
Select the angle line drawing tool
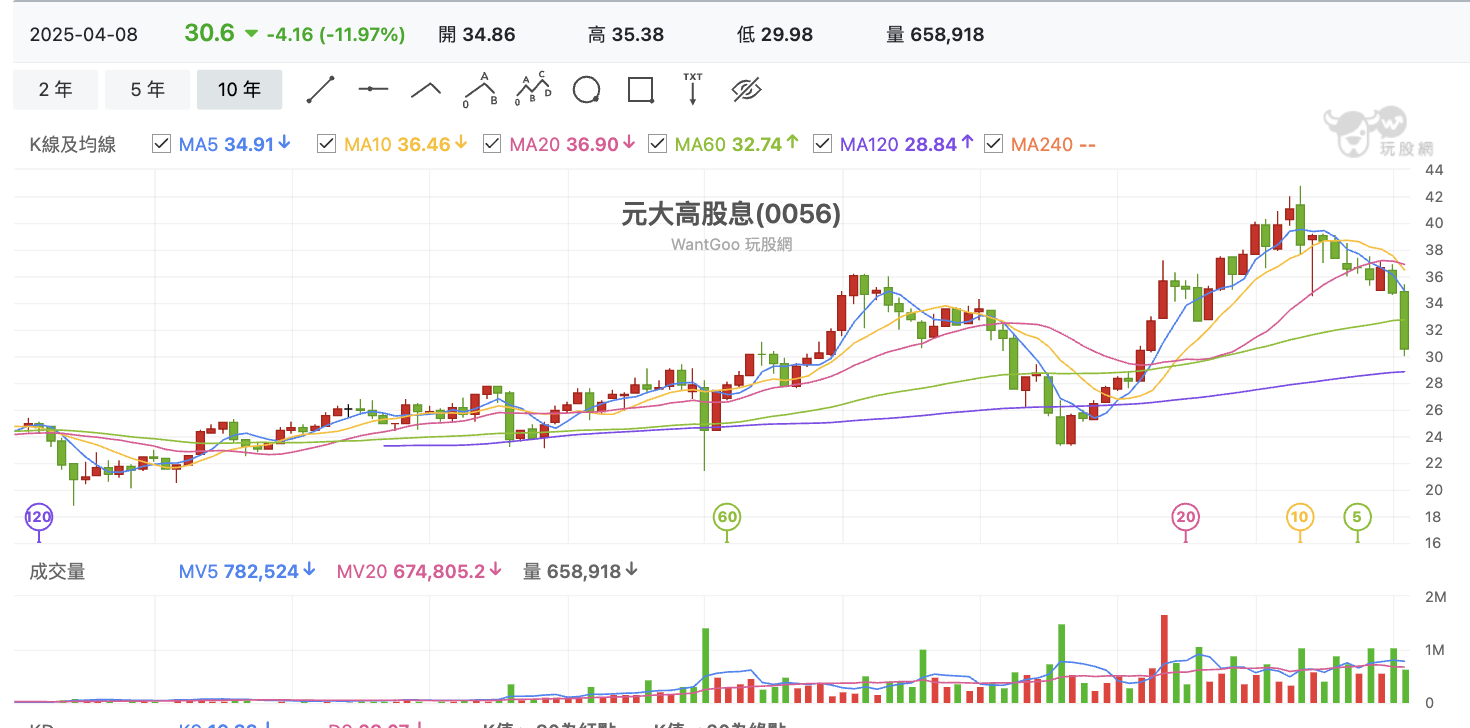click(x=426, y=90)
